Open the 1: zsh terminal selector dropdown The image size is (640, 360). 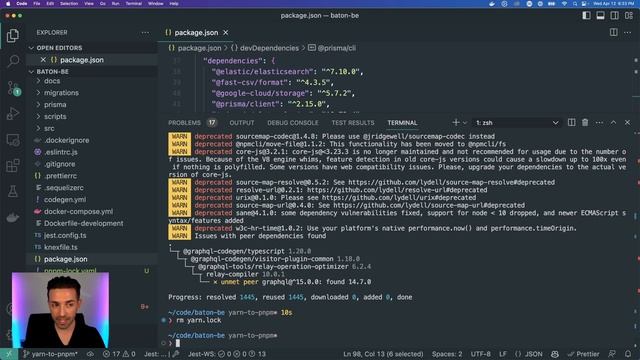click(x=517, y=122)
